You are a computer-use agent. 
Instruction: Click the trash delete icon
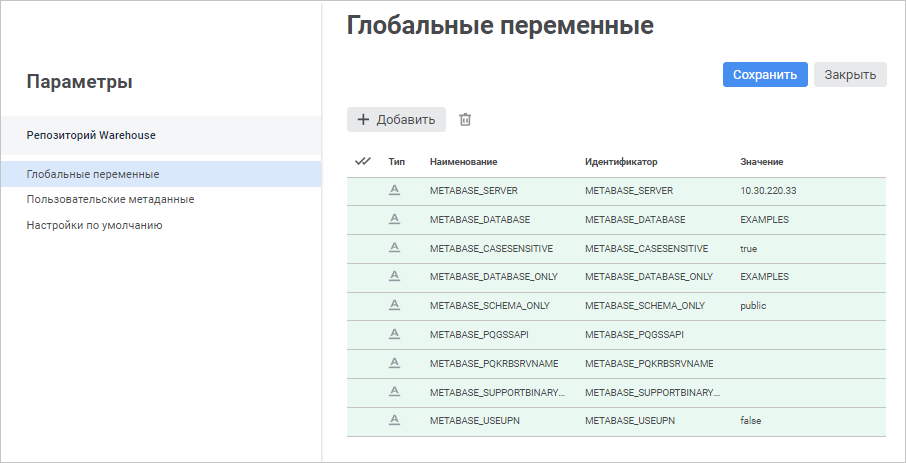coord(465,120)
